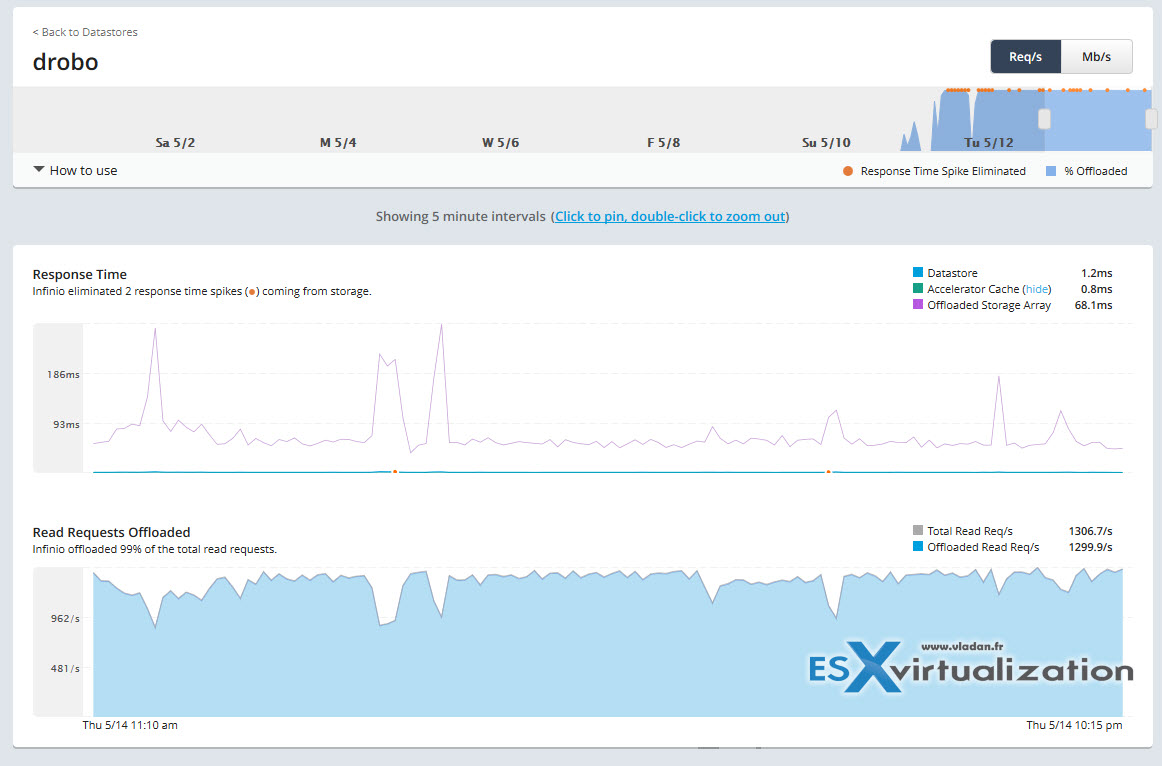Viewport: 1162px width, 766px height.
Task: Click the Datastore blue legend swatch
Action: [917, 273]
